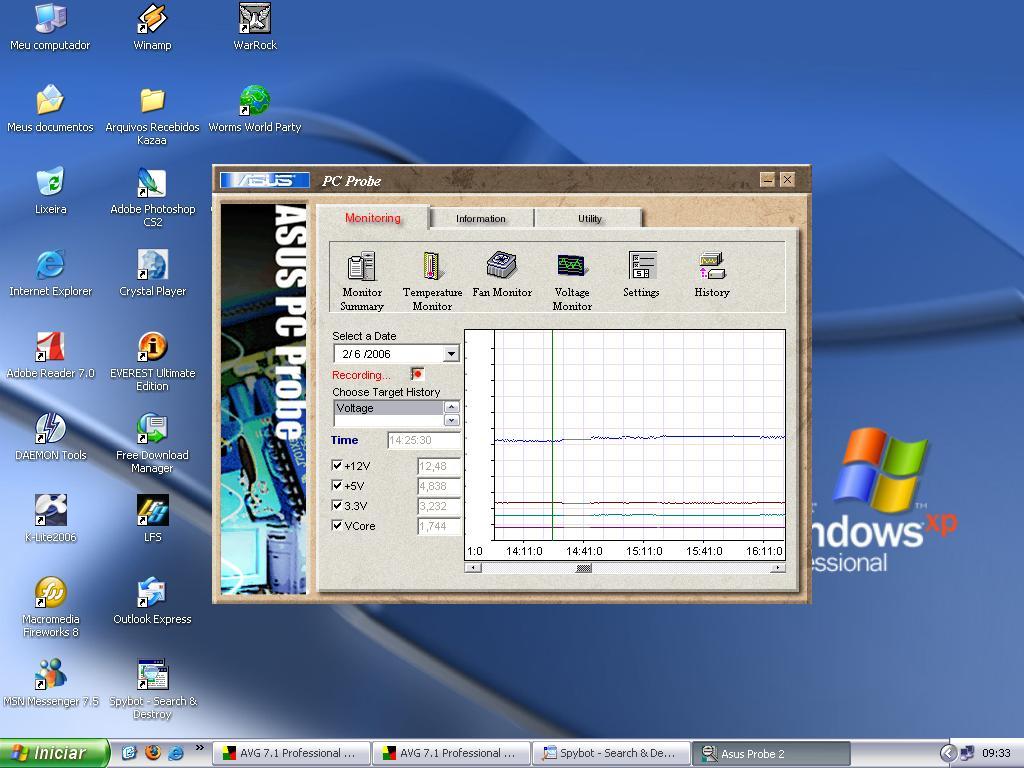
Task: Select the Crystal Player shortcut
Action: click(152, 273)
